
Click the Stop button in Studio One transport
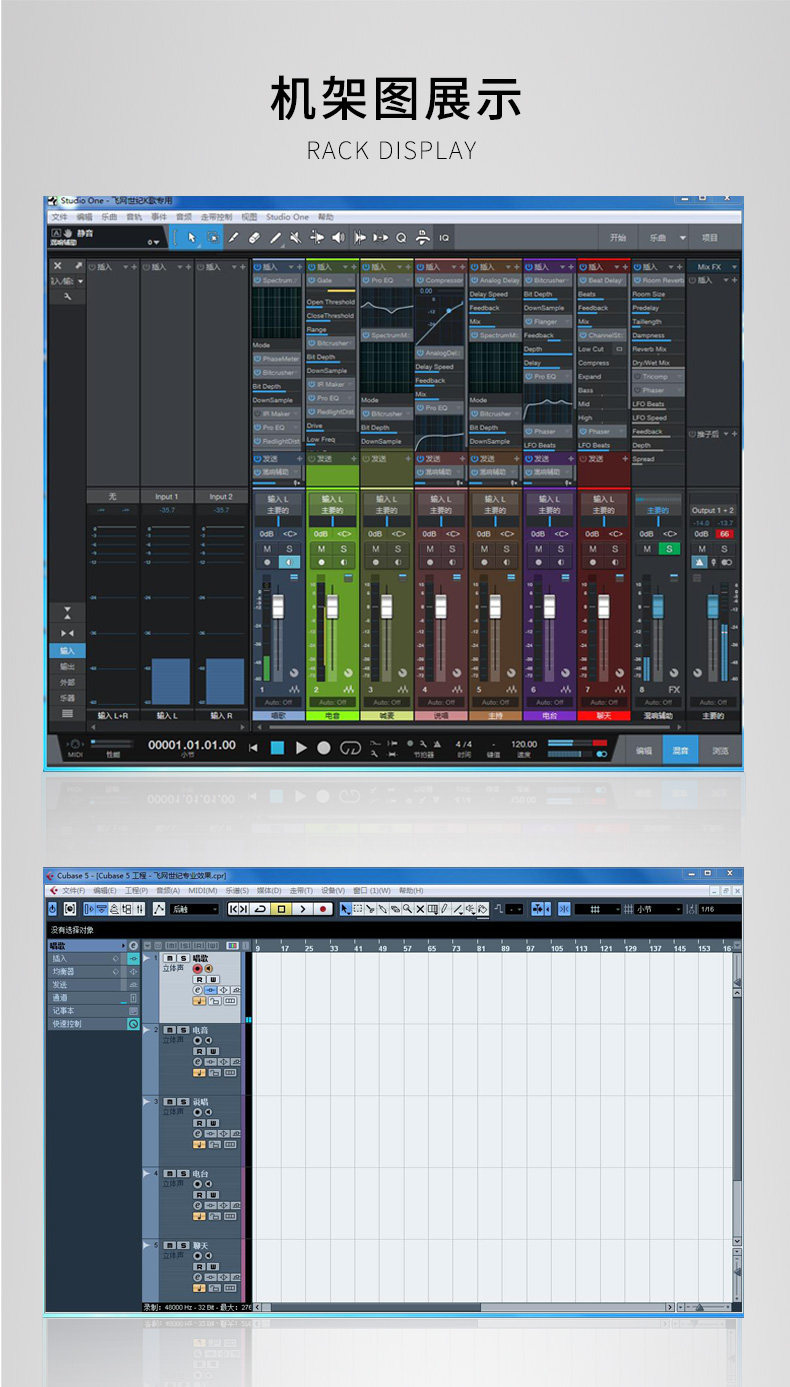[x=278, y=747]
